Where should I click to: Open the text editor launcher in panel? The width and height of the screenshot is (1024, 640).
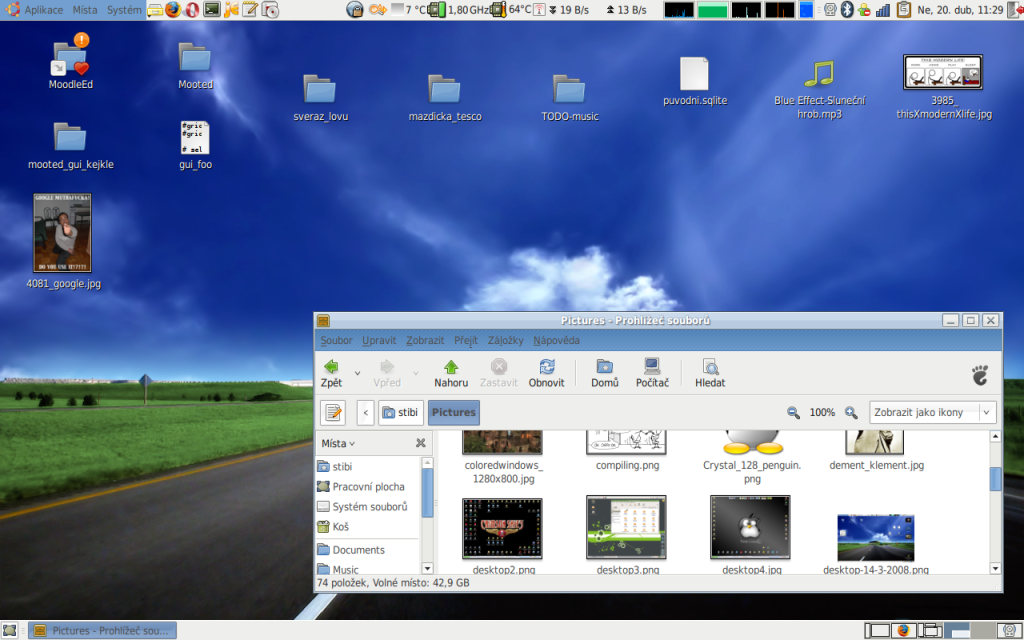(x=250, y=9)
